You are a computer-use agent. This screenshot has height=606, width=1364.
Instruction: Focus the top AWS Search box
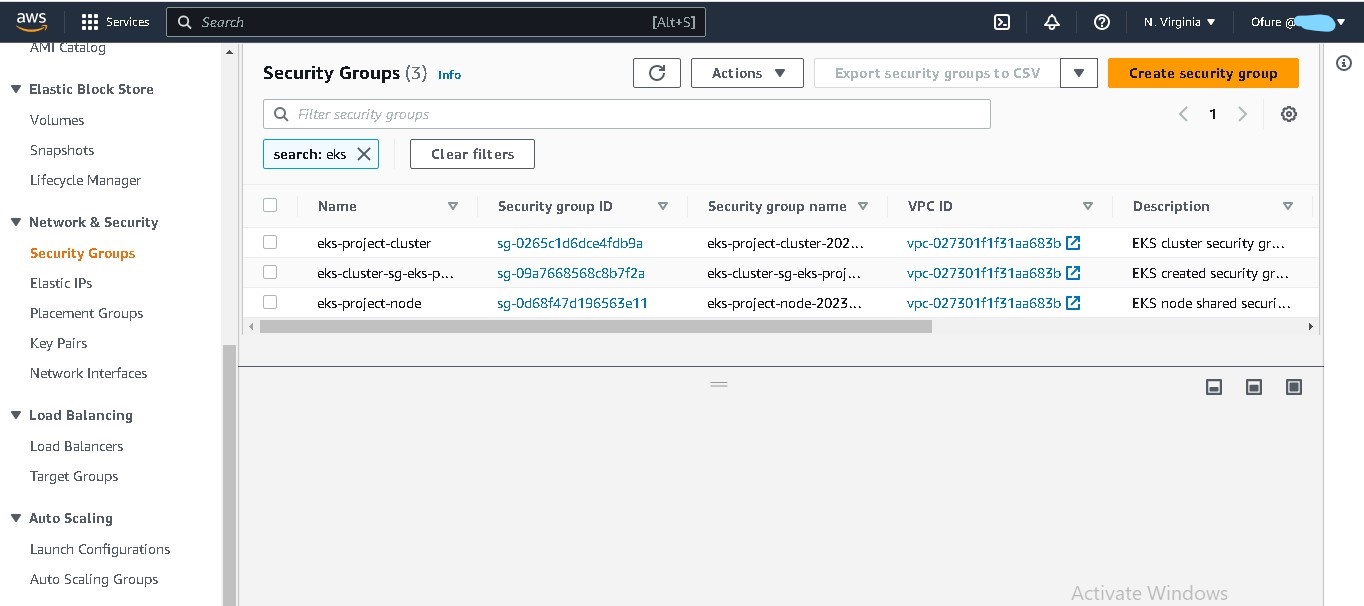(436, 22)
